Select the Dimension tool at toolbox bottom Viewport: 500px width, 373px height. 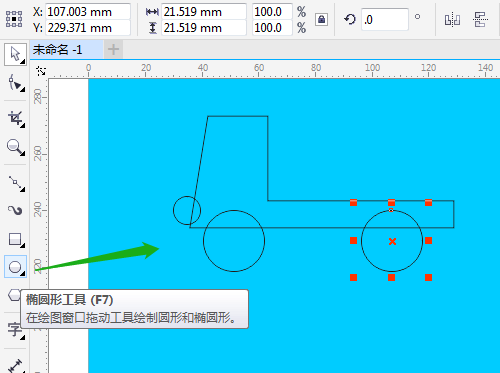click(x=15, y=365)
